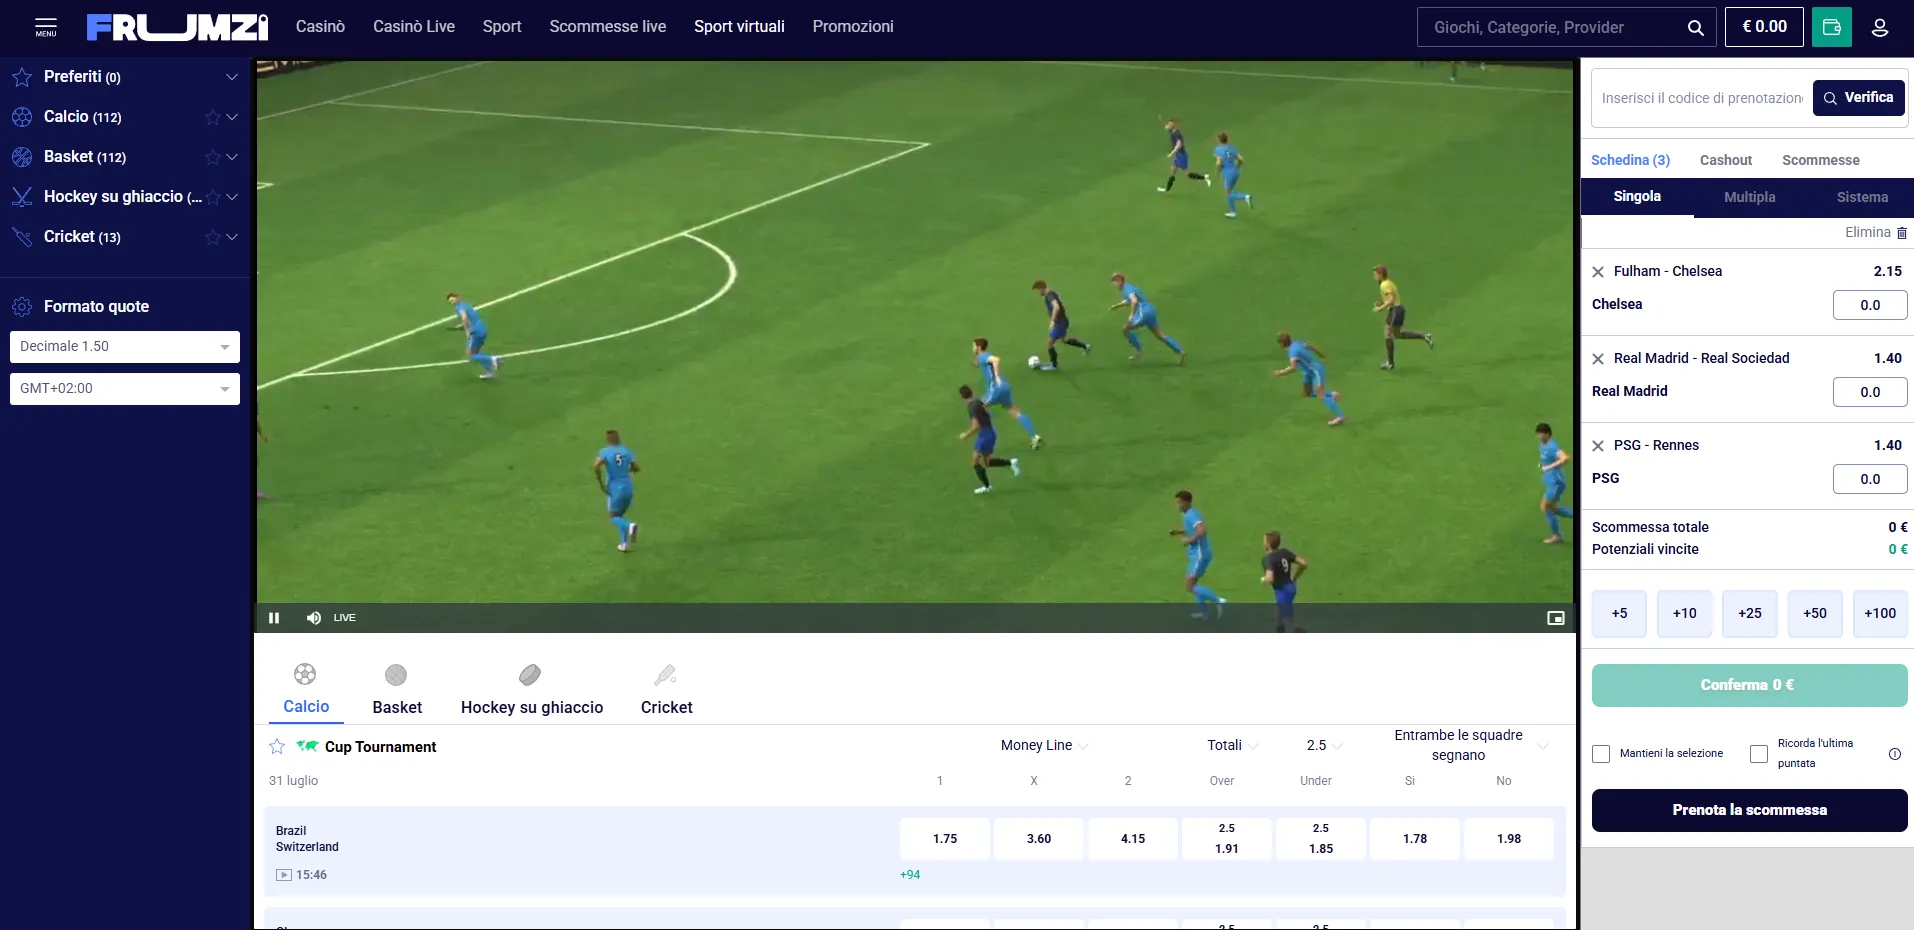
Task: Remove PSG - Rennes bet with X
Action: pyautogui.click(x=1598, y=446)
